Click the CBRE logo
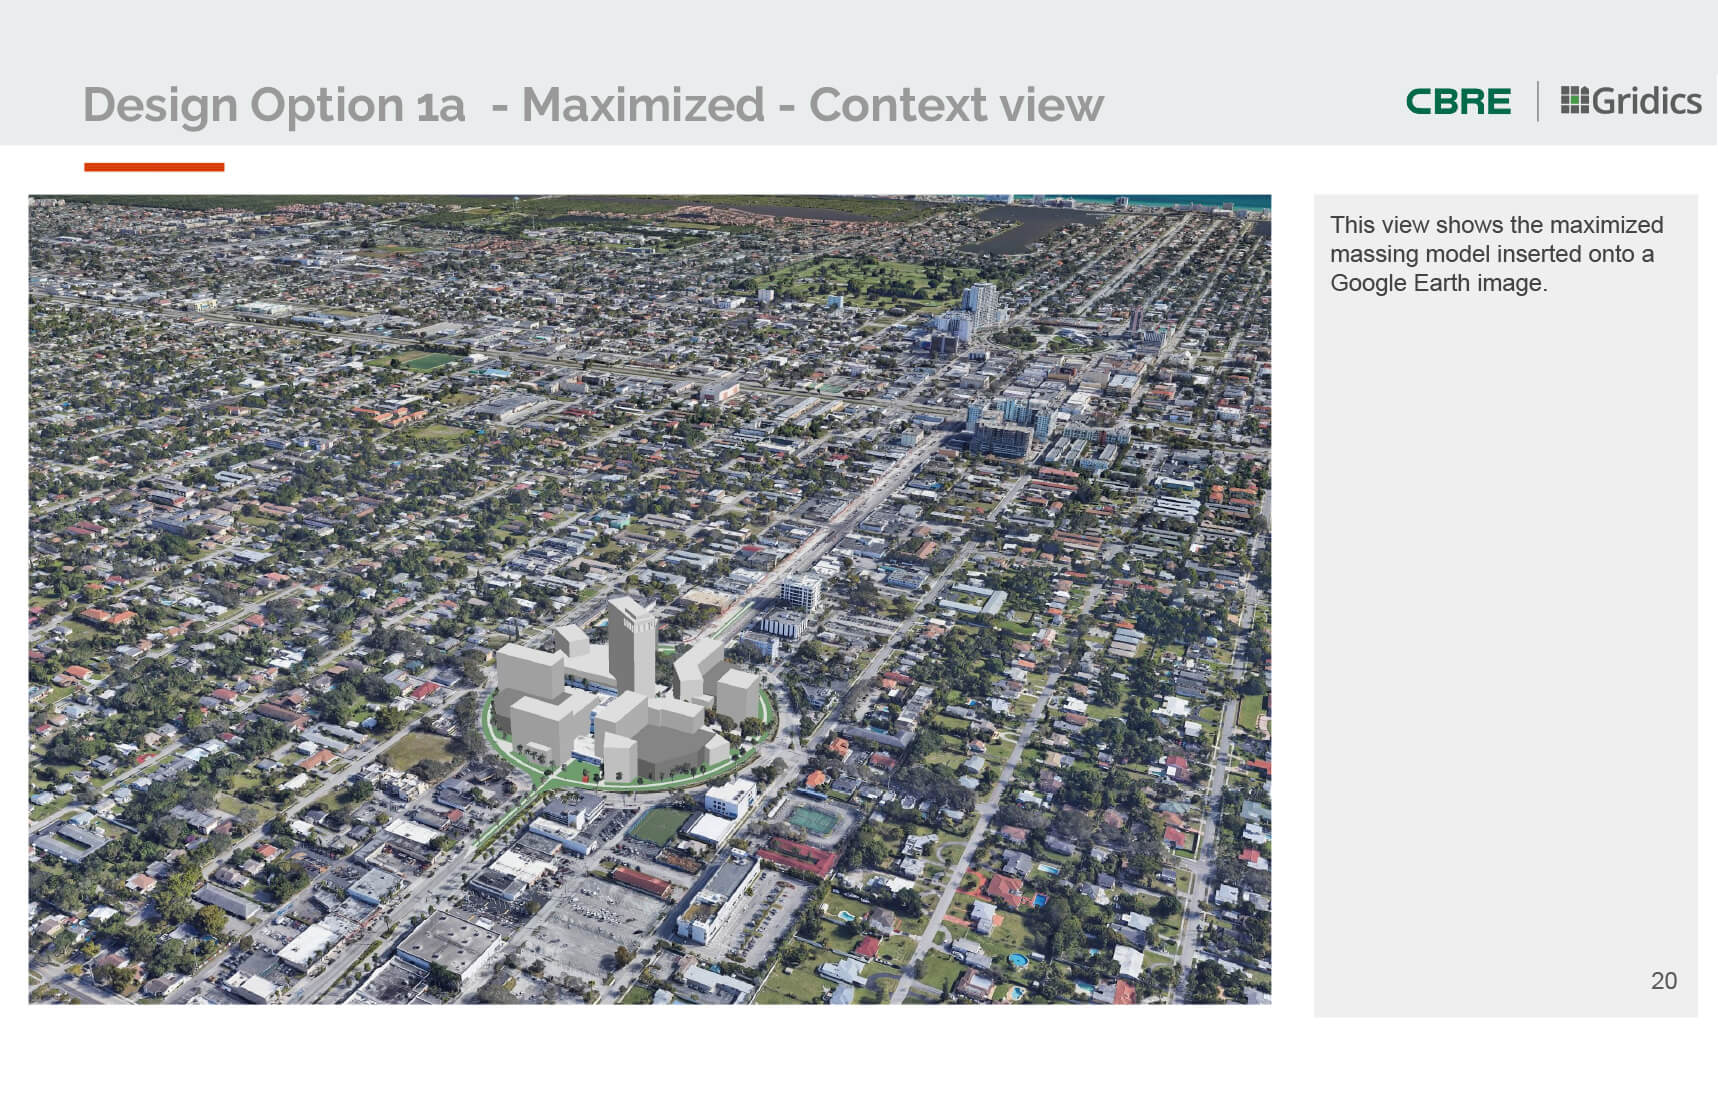The height and width of the screenshot is (1102, 1718). 1458,101
